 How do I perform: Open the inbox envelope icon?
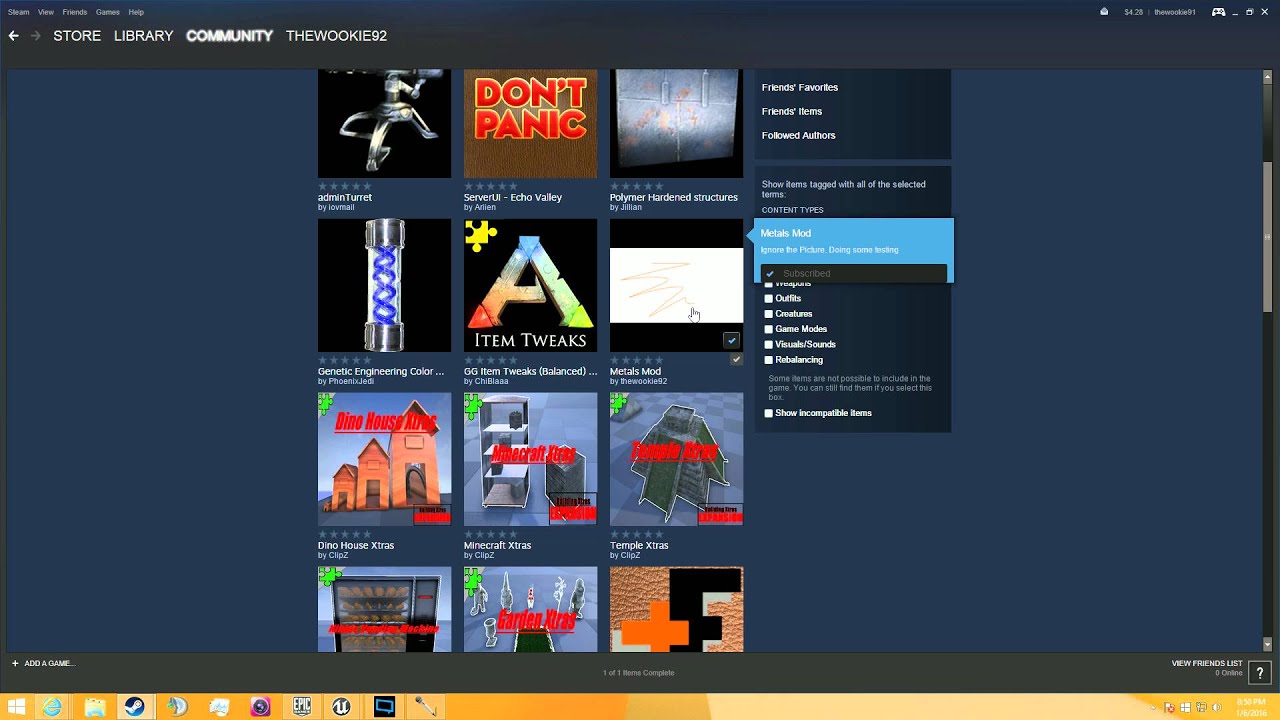(1104, 12)
